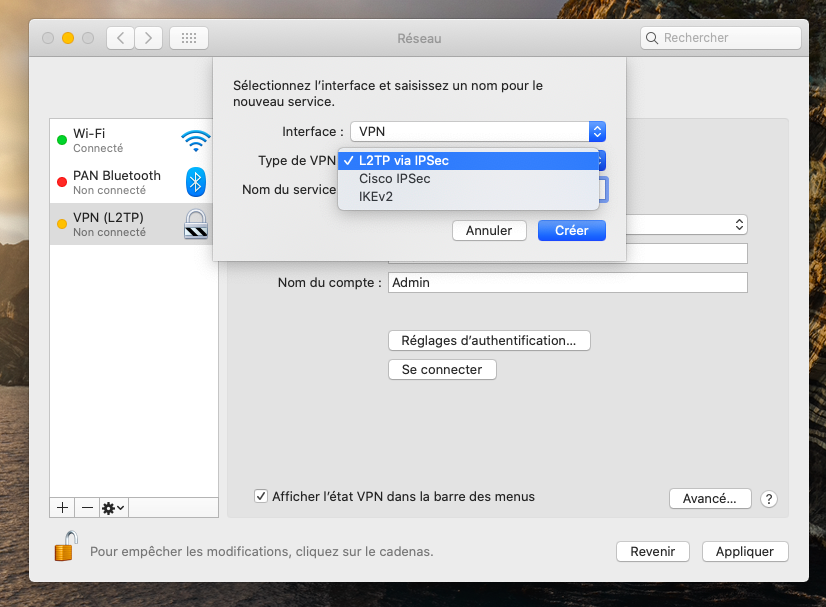Open the gear action menu below service list
Viewport: 826px width, 607px height.
113,508
